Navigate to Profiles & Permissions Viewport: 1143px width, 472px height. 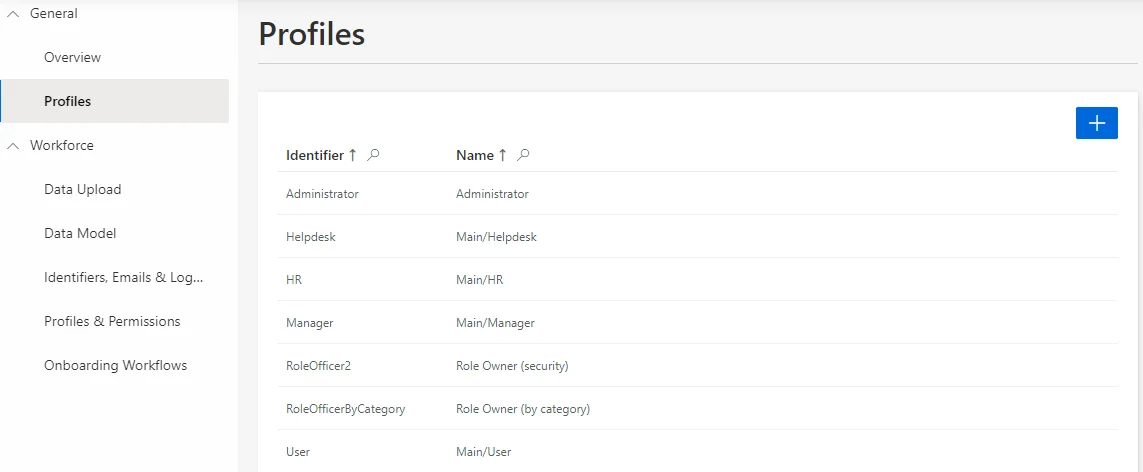[x=112, y=322]
